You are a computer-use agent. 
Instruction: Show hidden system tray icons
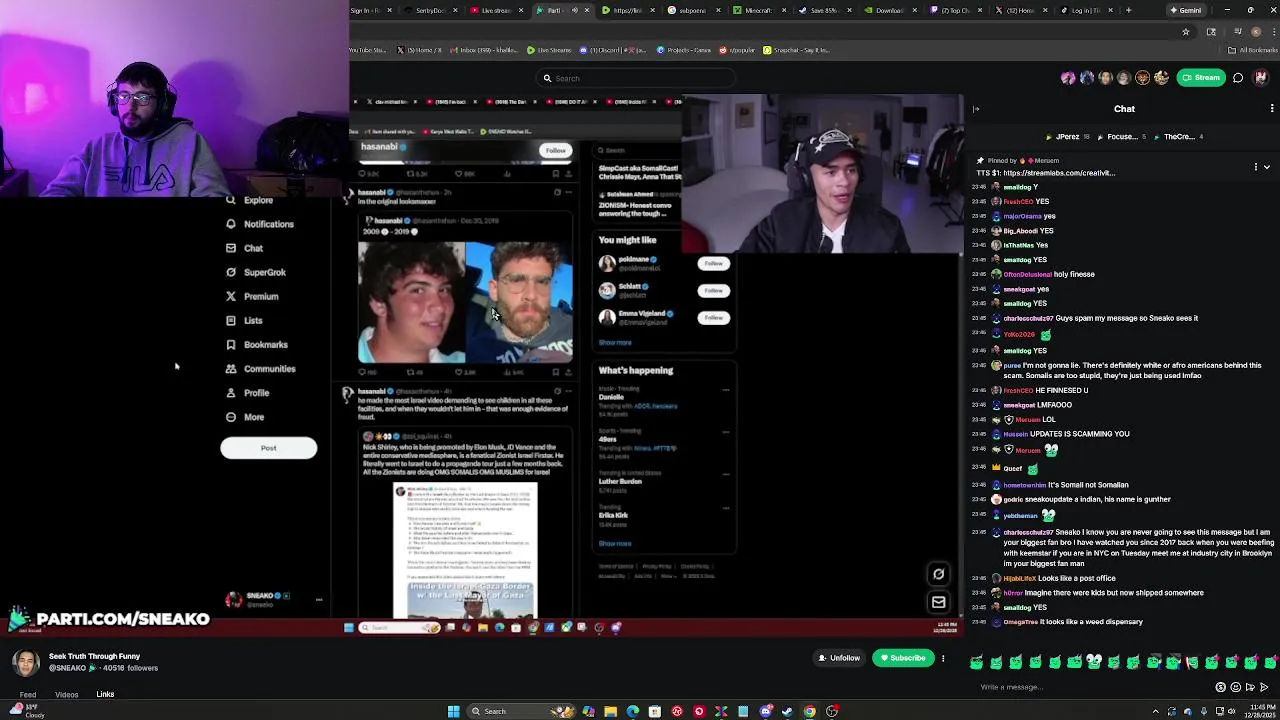(x=1157, y=711)
